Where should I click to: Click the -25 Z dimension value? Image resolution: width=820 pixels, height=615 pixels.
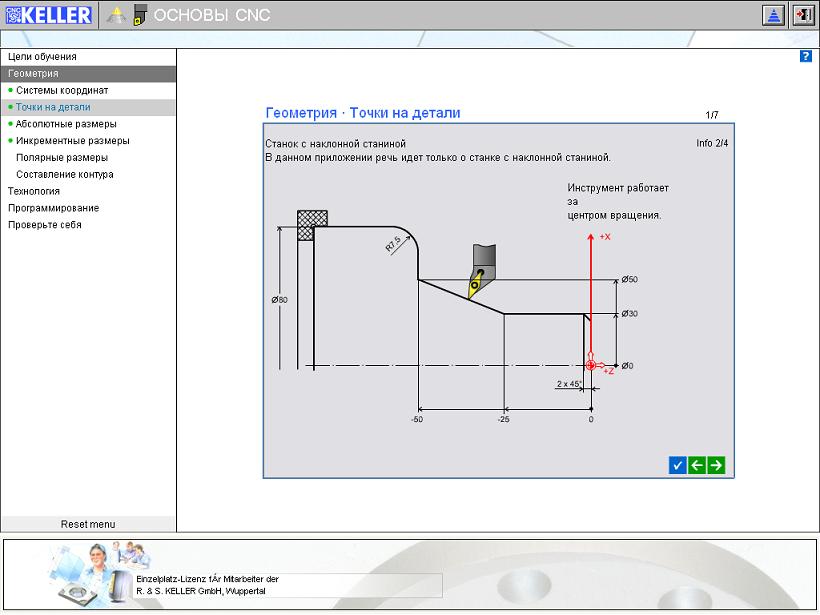pyautogui.click(x=503, y=419)
